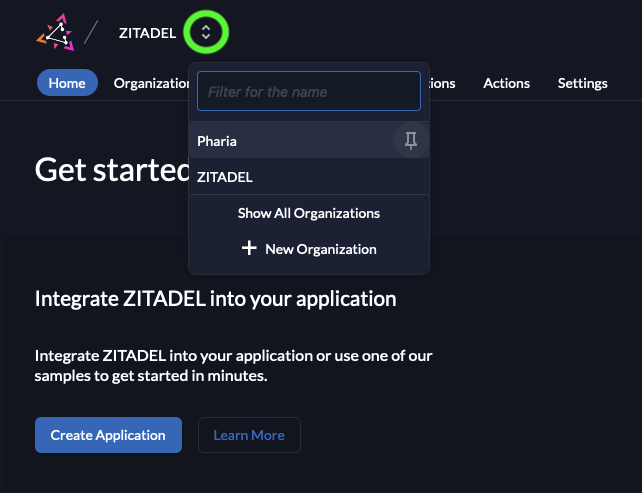Viewport: 642px width, 493px height.
Task: Click the New Organization button
Action: (x=309, y=249)
